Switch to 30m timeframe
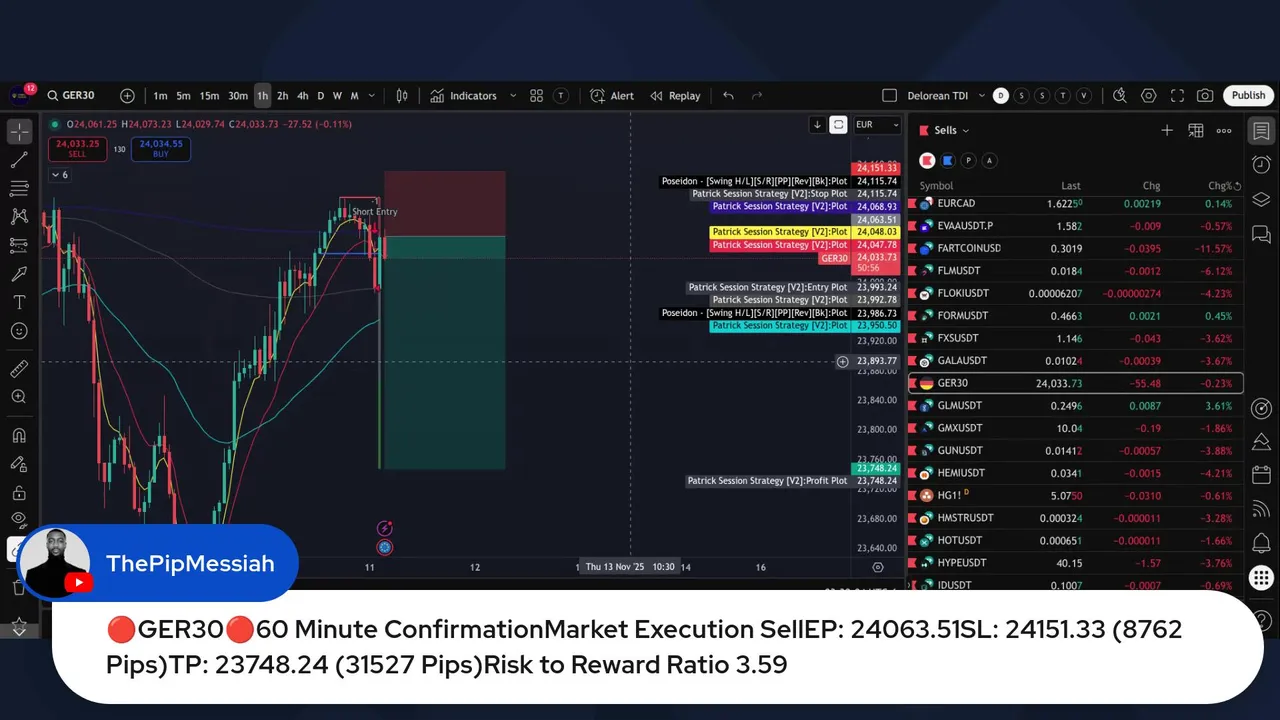 pos(238,96)
